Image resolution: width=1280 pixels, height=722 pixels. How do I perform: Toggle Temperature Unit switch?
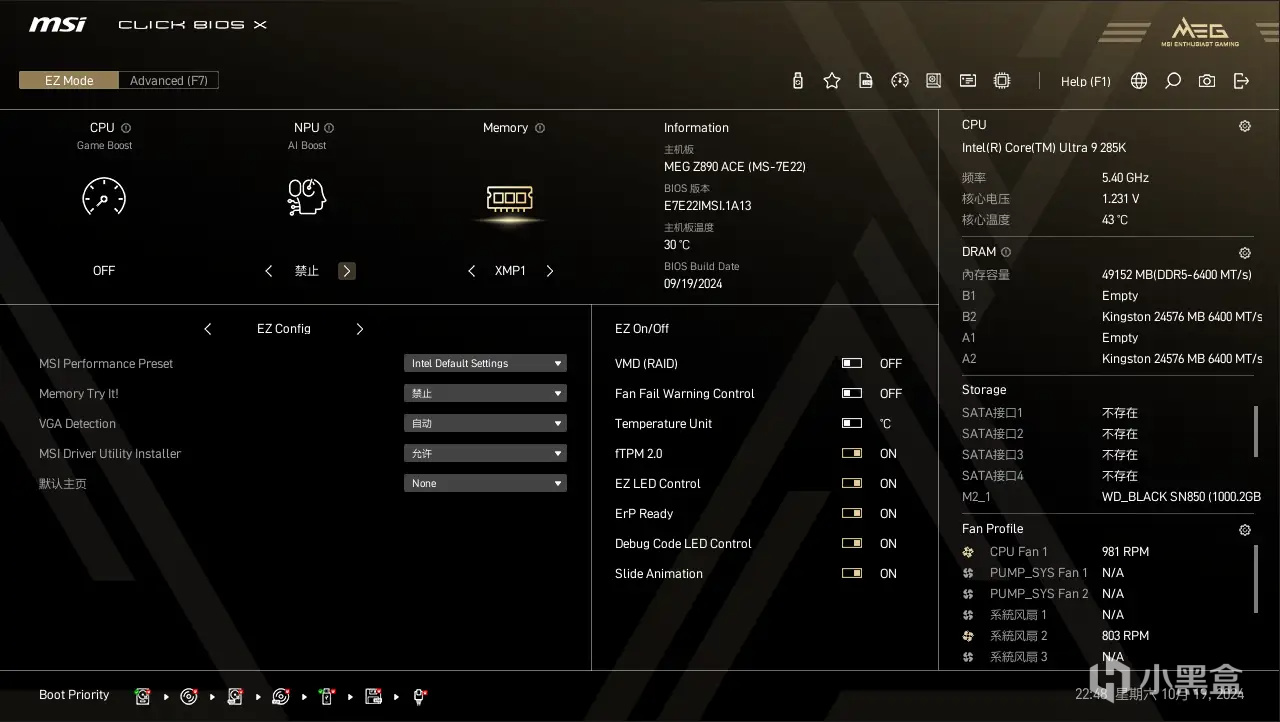pyautogui.click(x=852, y=424)
